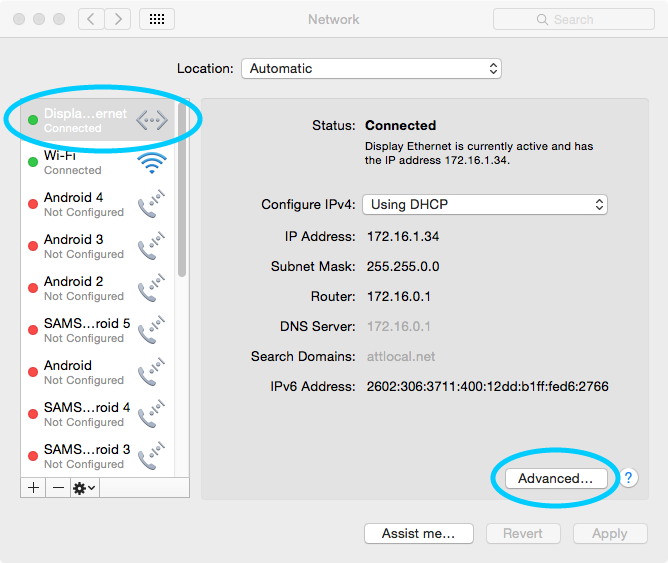This screenshot has width=668, height=563.
Task: Go forward with the right arrow button
Action: (118, 19)
